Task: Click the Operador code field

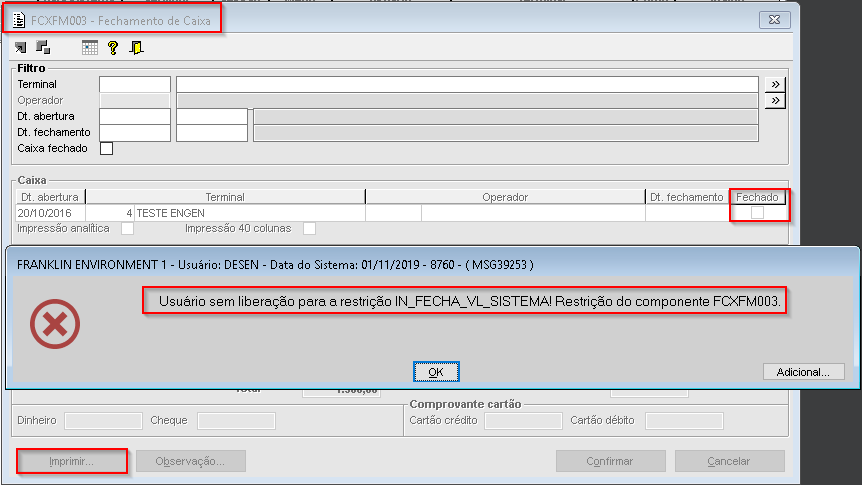Action: 135,101
